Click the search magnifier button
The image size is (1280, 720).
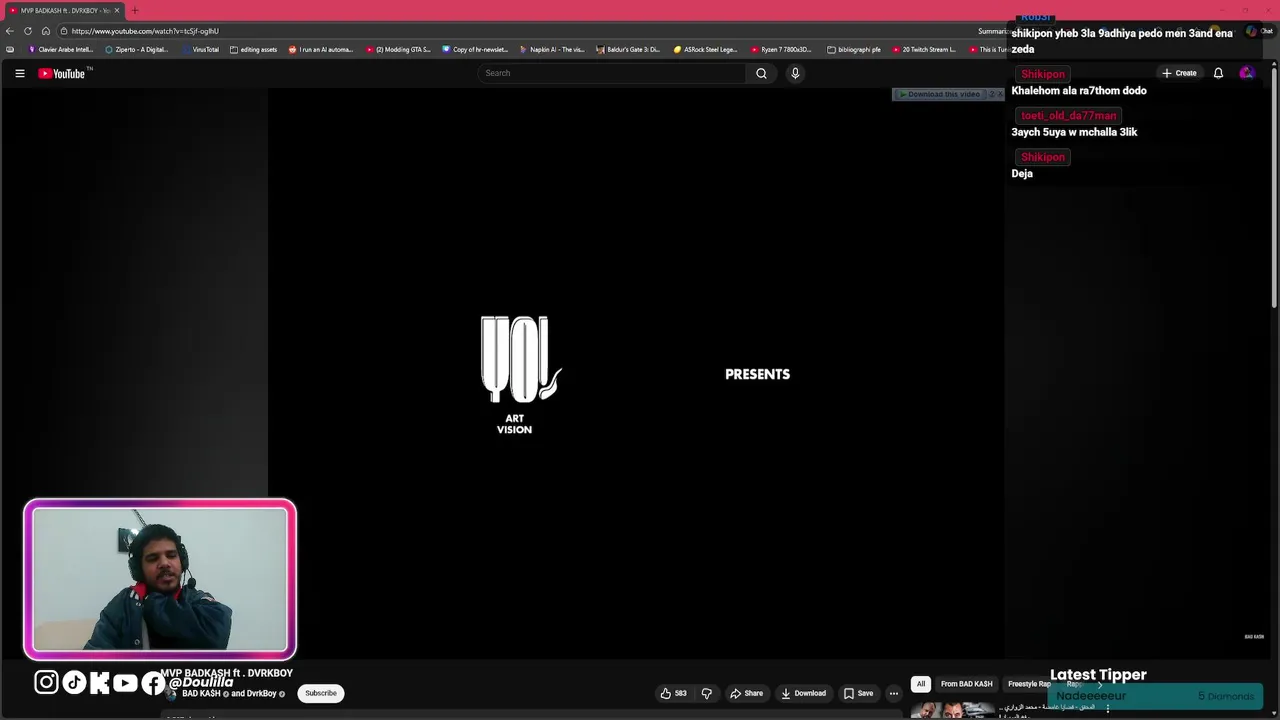click(x=761, y=73)
